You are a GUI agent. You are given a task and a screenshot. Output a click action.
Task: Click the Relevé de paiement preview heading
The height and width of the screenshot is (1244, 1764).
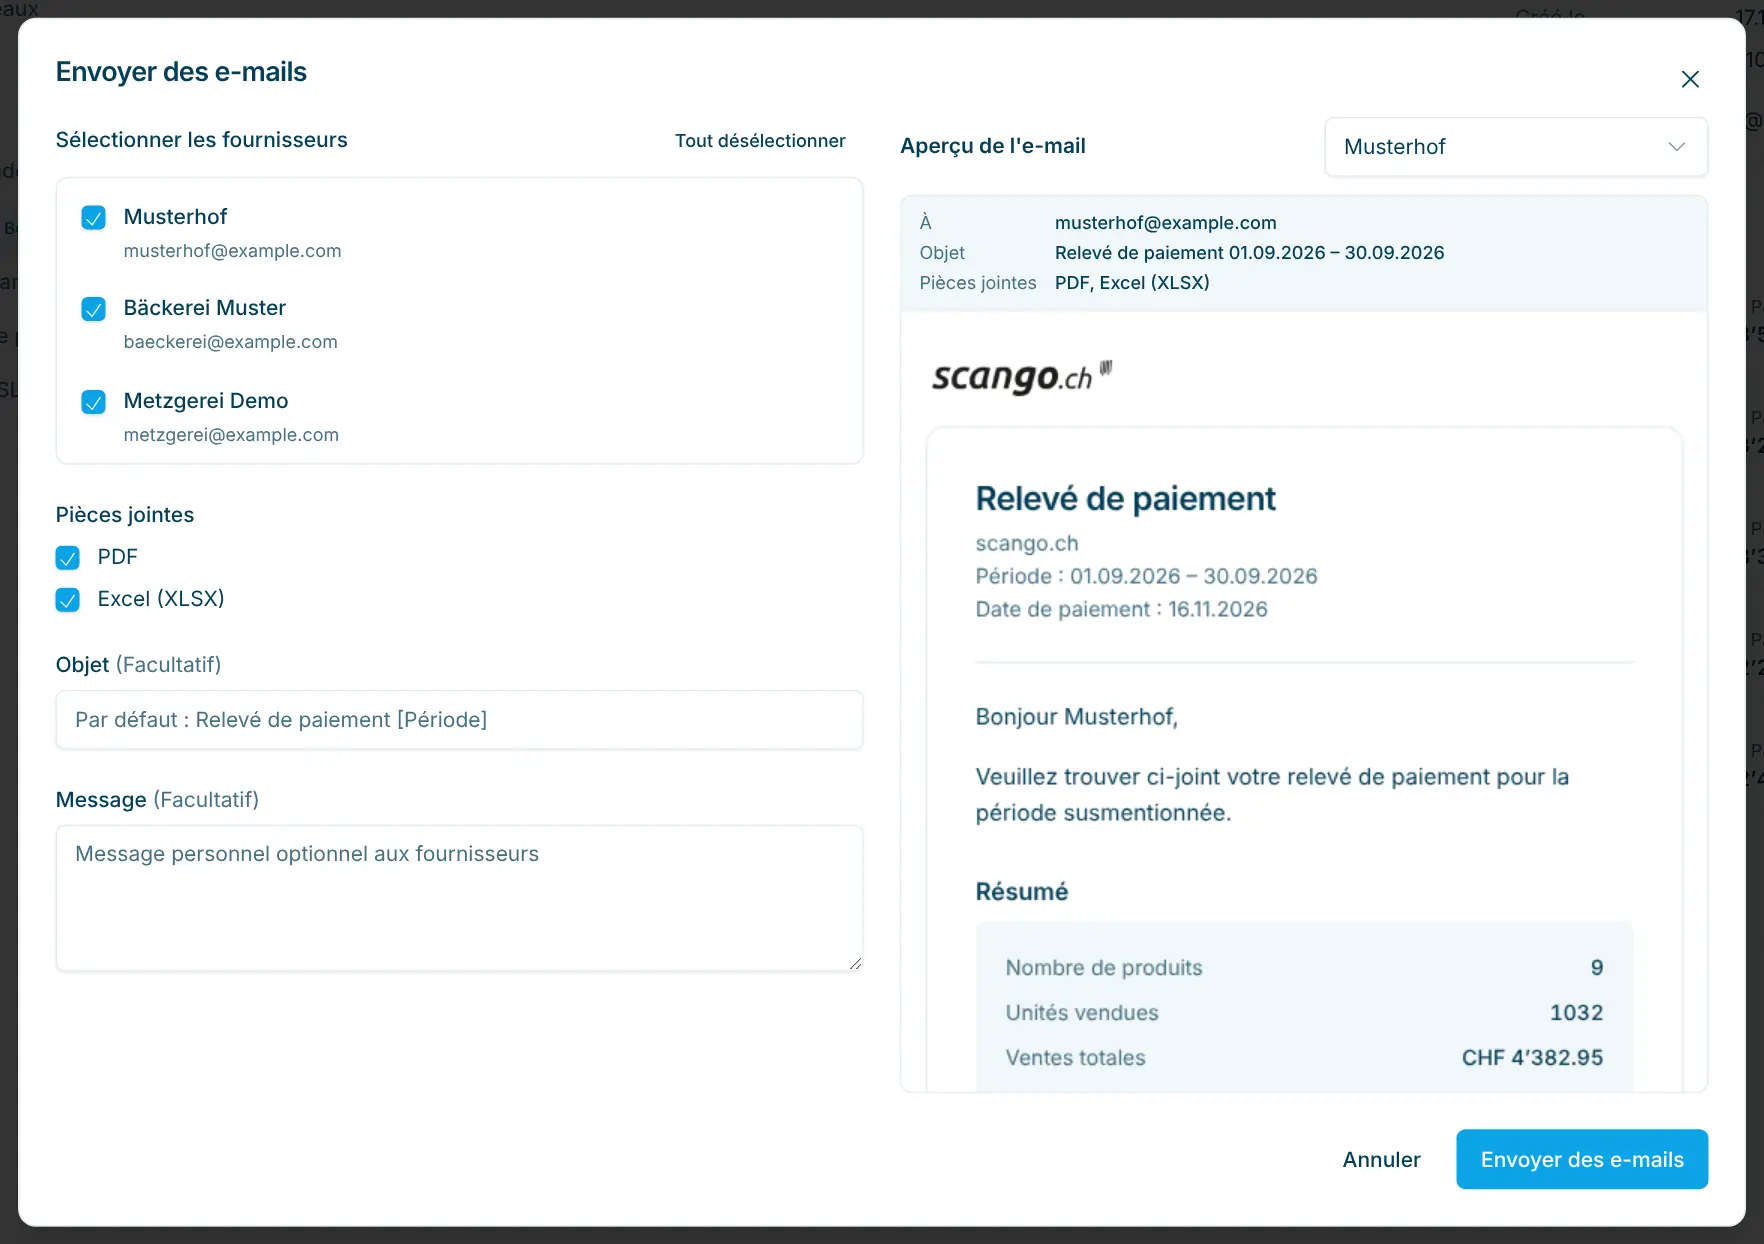[x=1125, y=499]
